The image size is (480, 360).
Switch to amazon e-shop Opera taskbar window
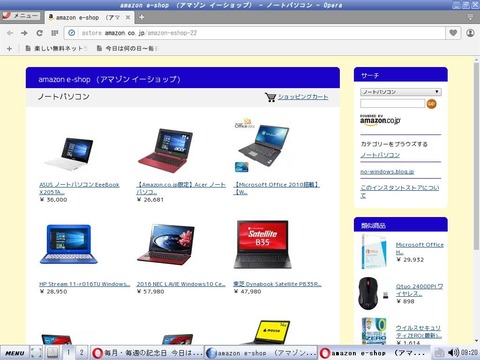click(x=374, y=353)
